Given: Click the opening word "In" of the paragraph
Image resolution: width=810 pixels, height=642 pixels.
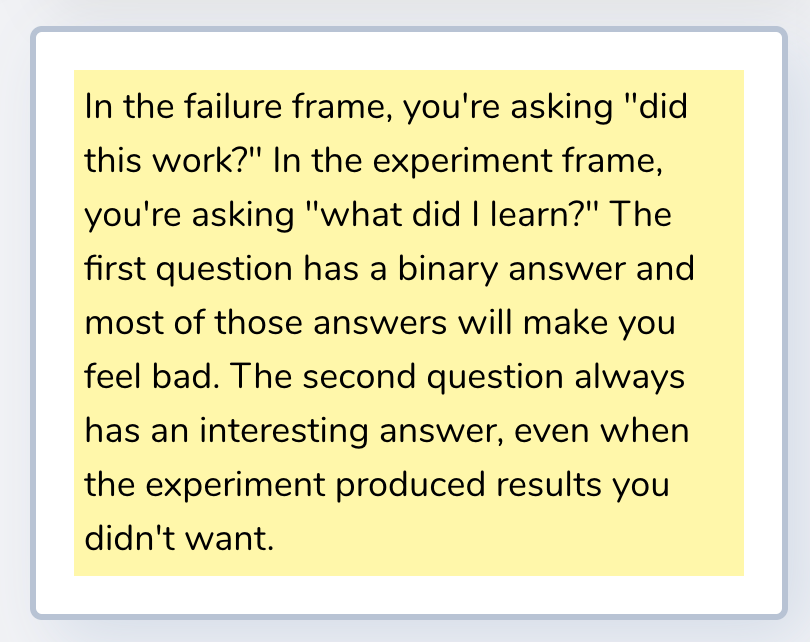Looking at the screenshot, I should coord(98,106).
